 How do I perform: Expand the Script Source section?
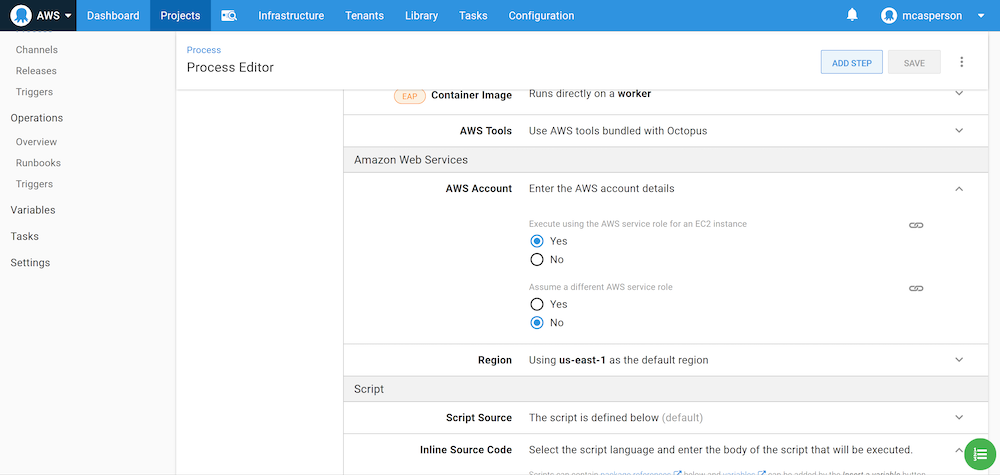pyautogui.click(x=959, y=417)
